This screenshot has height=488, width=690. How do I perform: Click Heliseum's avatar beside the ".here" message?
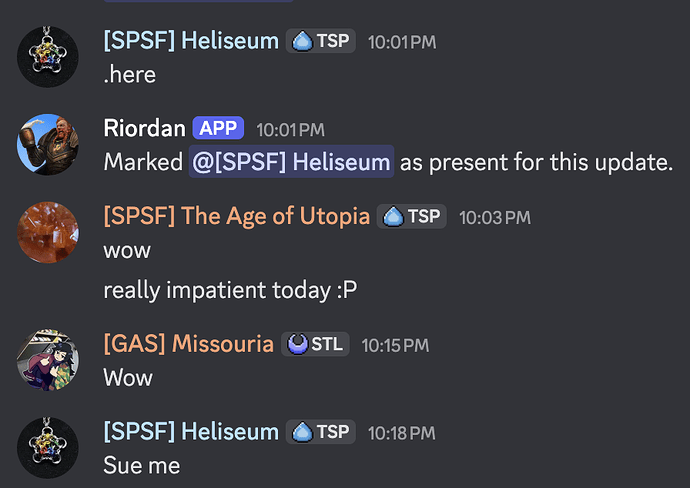click(48, 57)
